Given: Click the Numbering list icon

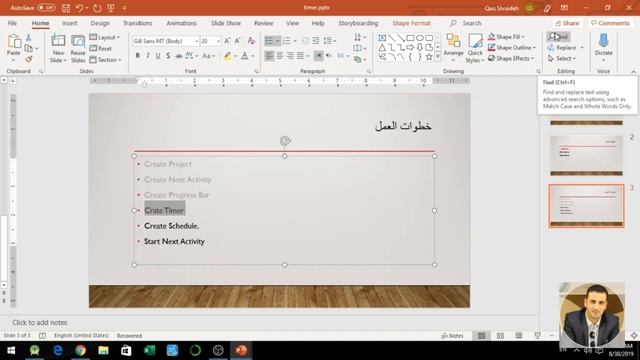Looking at the screenshot, I should [x=287, y=40].
